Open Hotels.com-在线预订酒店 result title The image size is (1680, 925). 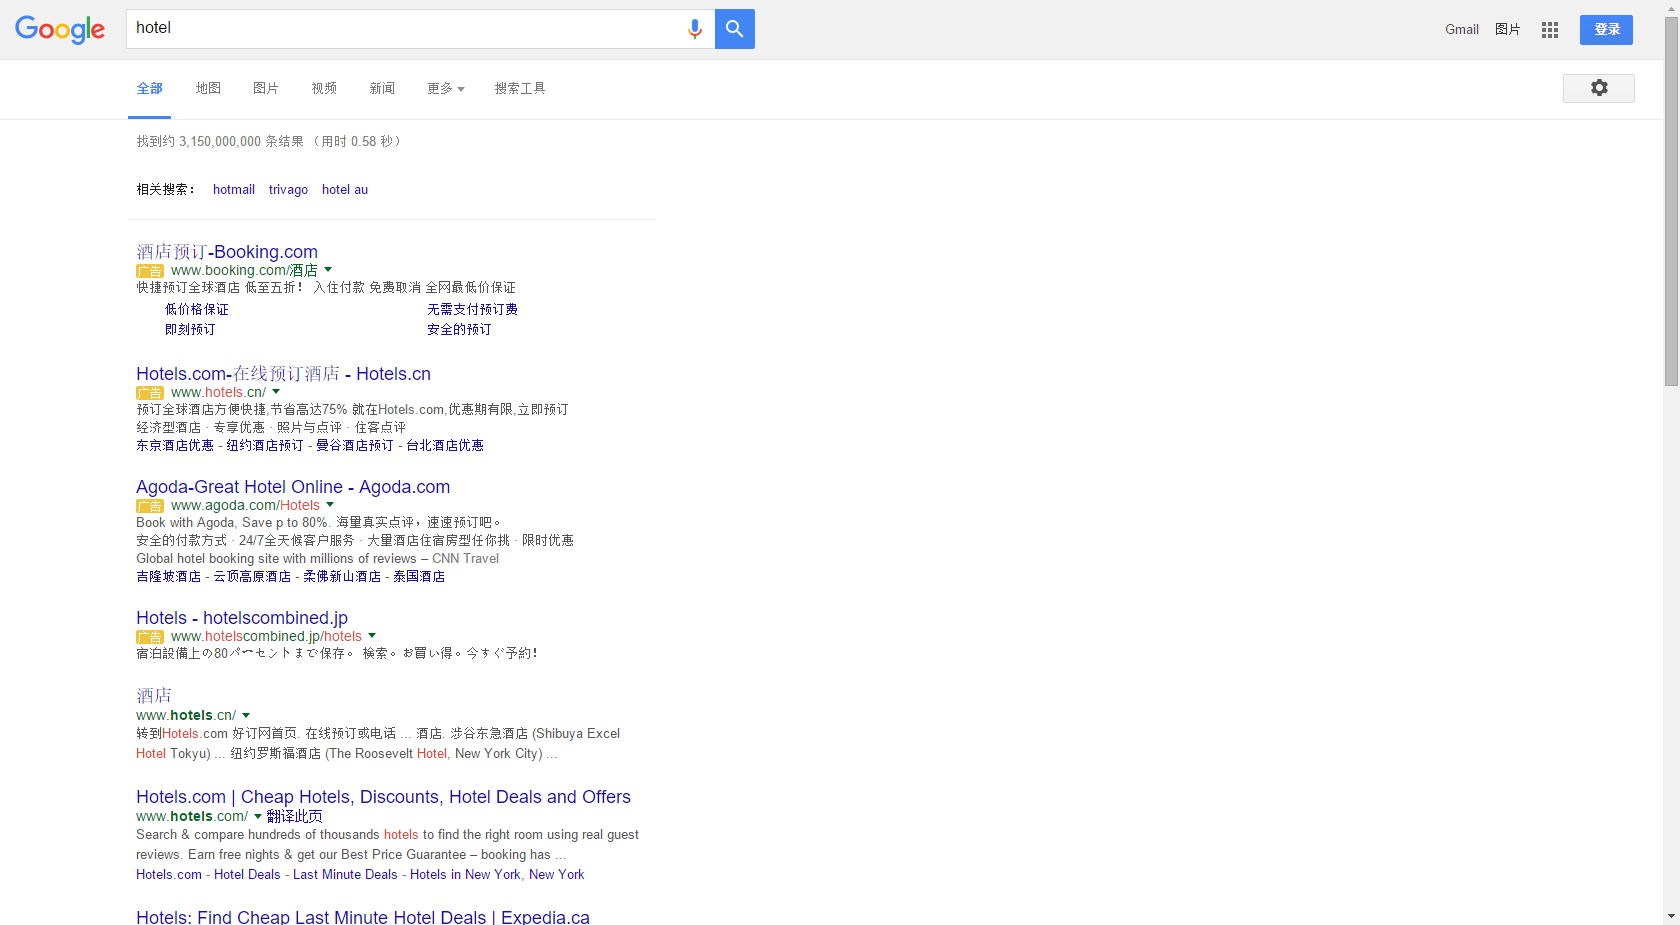[283, 374]
